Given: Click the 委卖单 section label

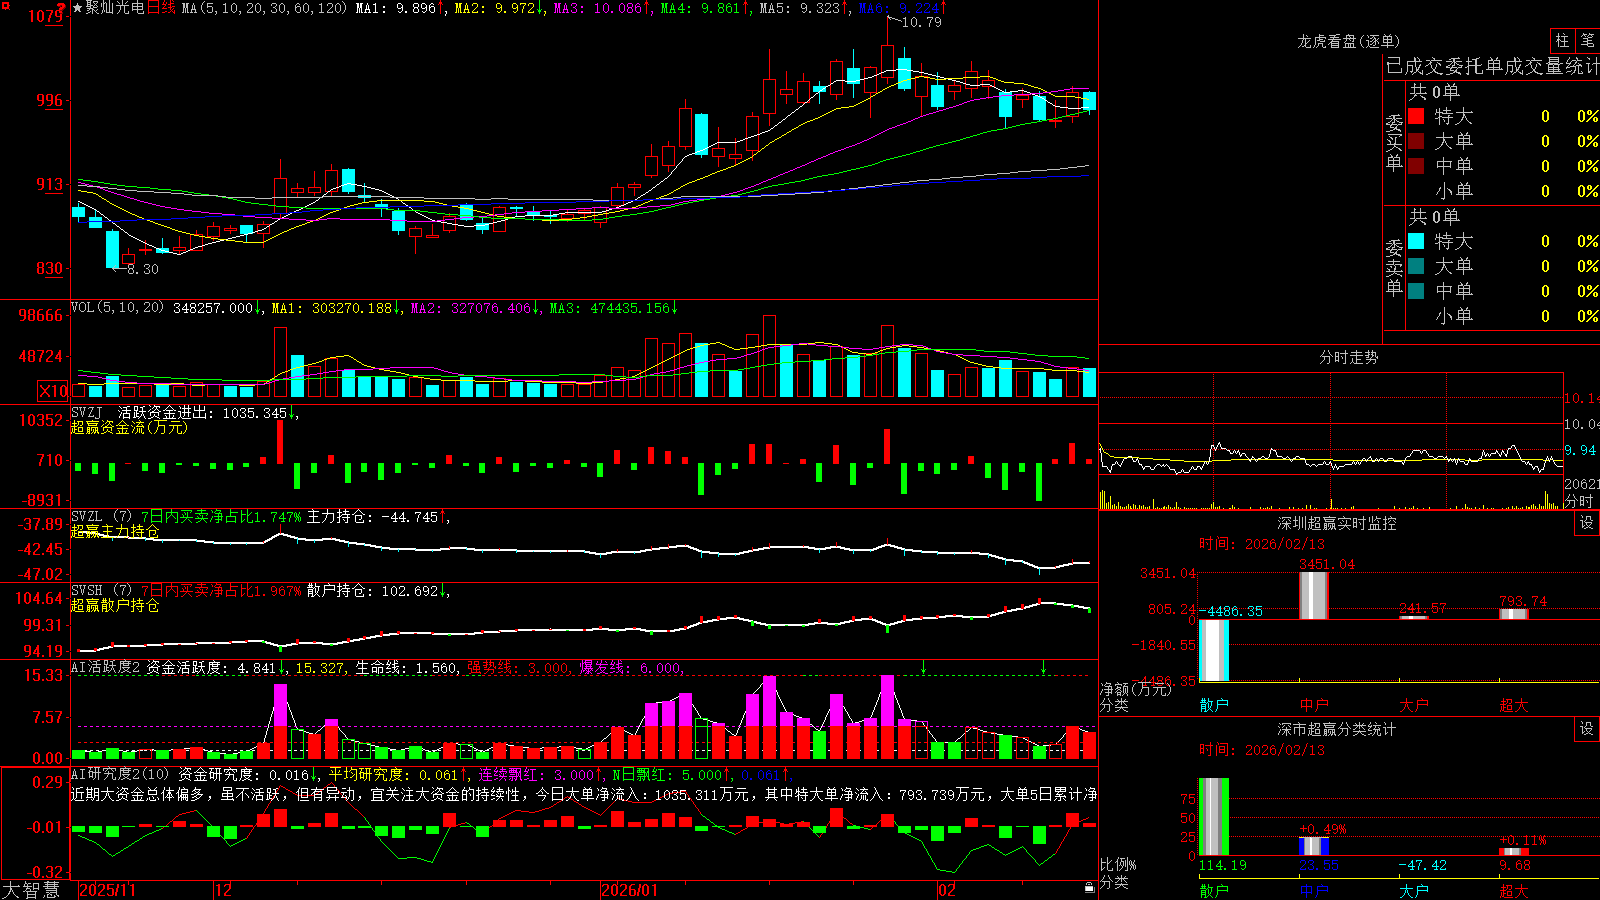Looking at the screenshot, I should click(x=1394, y=267).
